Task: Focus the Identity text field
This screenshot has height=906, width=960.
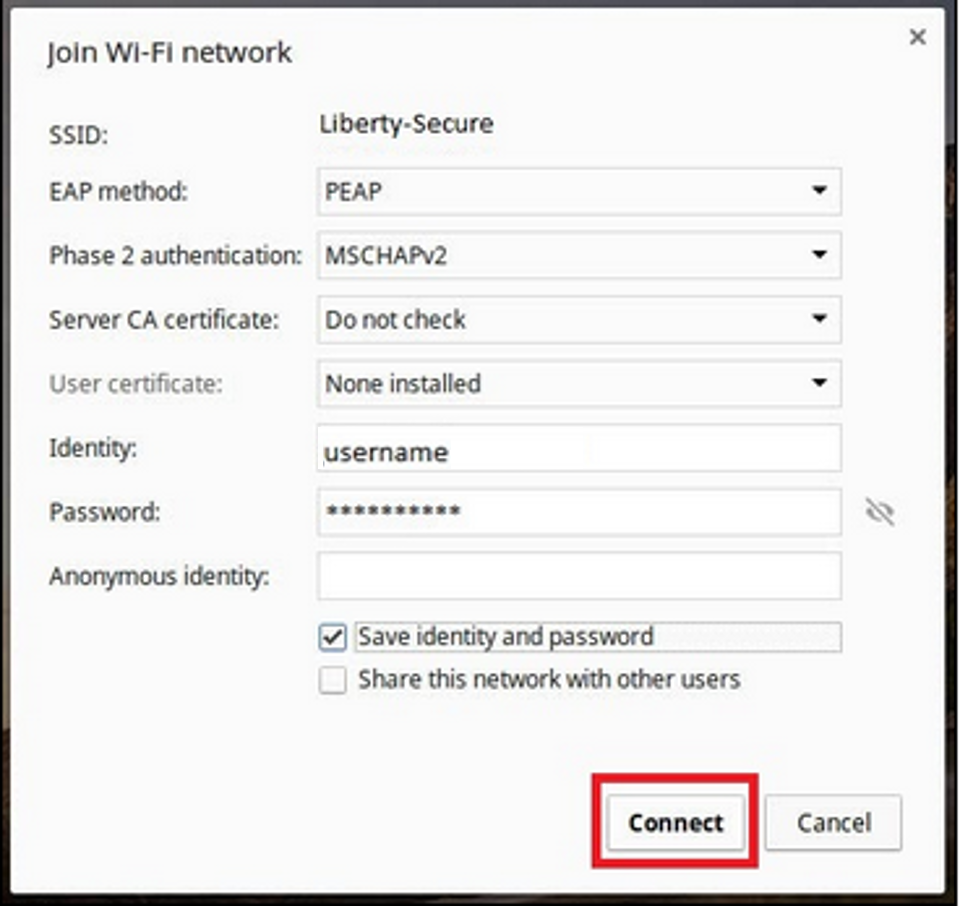Action: (579, 449)
